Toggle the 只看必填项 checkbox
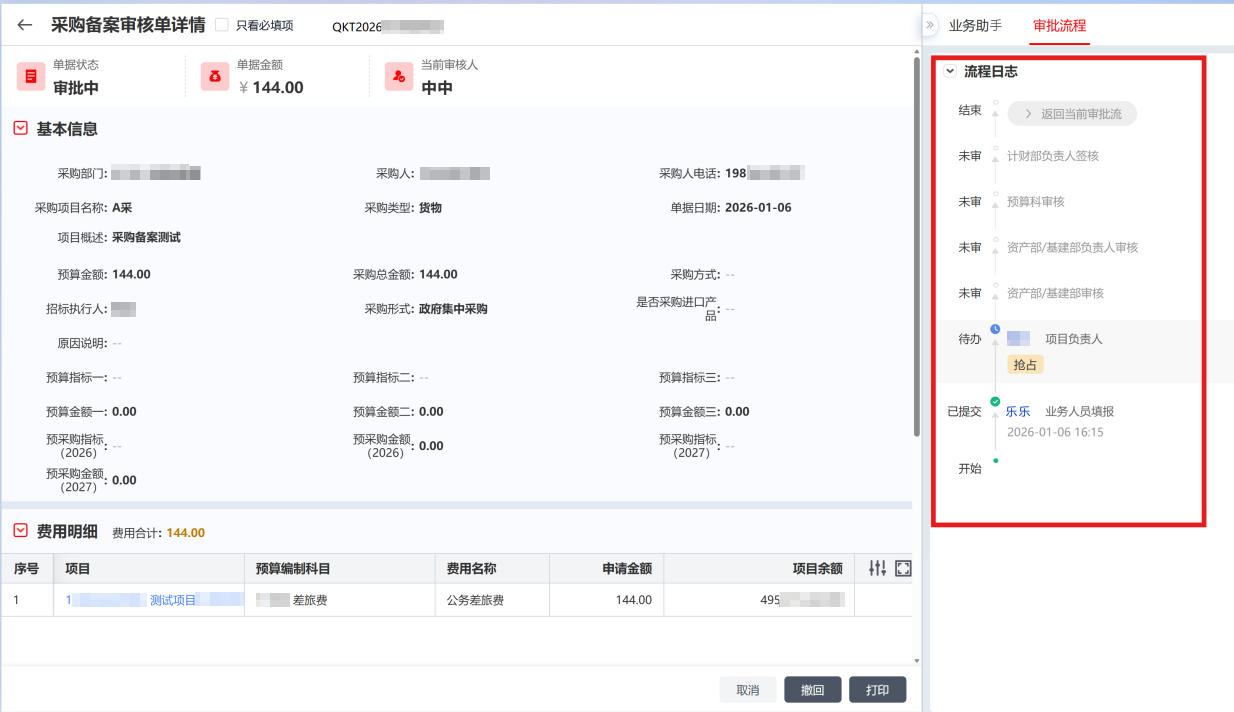This screenshot has height=712, width=1234. (222, 26)
